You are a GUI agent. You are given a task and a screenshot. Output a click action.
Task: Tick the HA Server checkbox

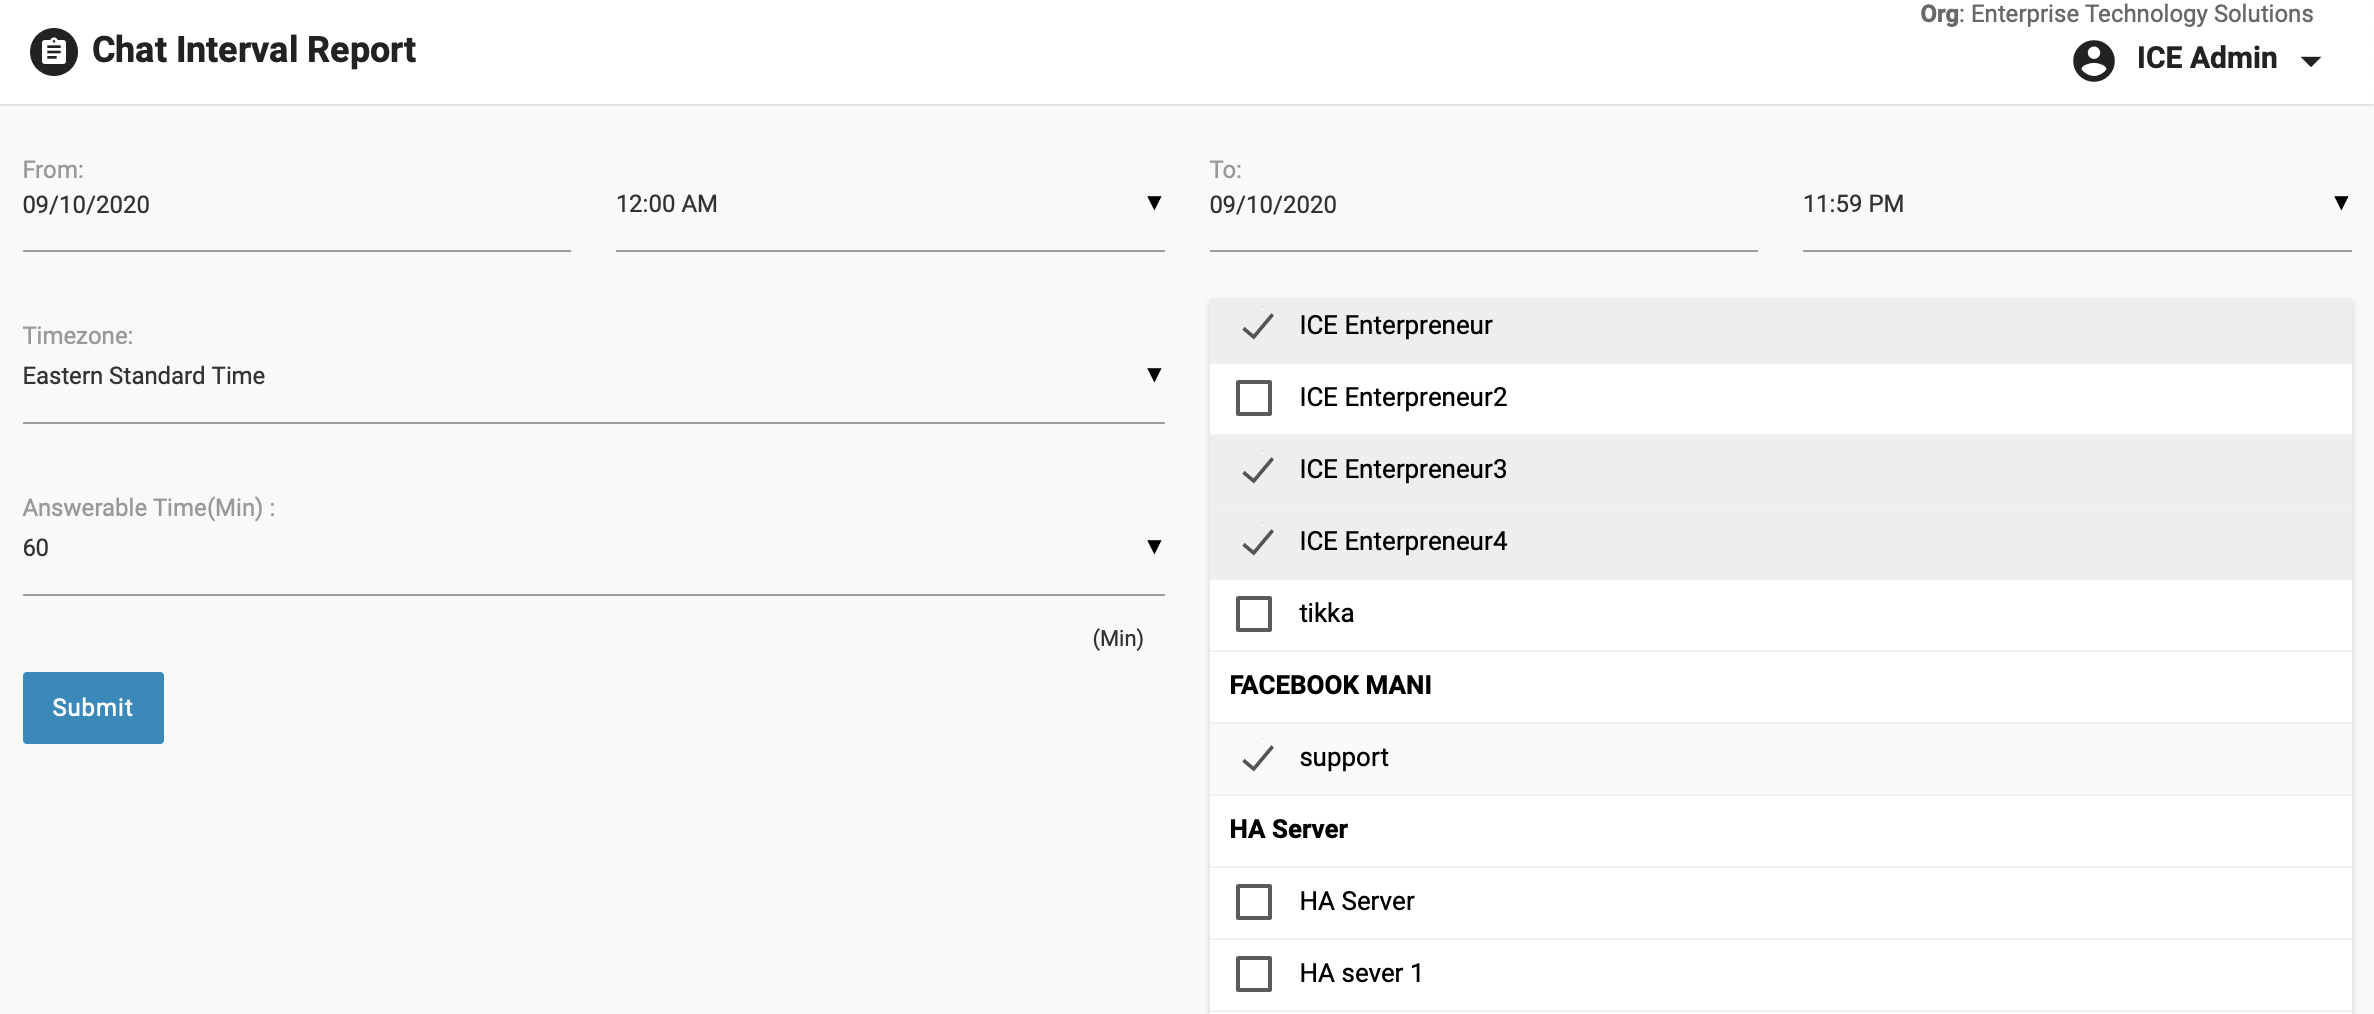coord(1254,902)
